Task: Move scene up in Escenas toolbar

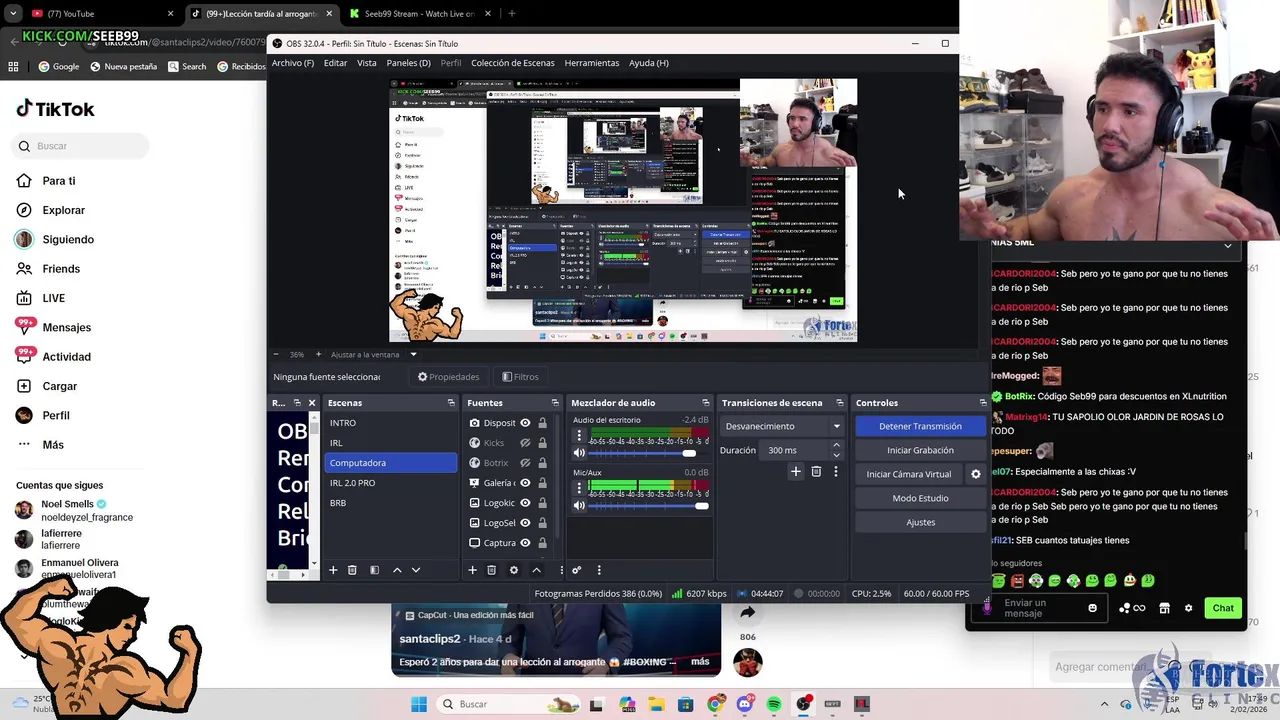Action: pyautogui.click(x=397, y=570)
